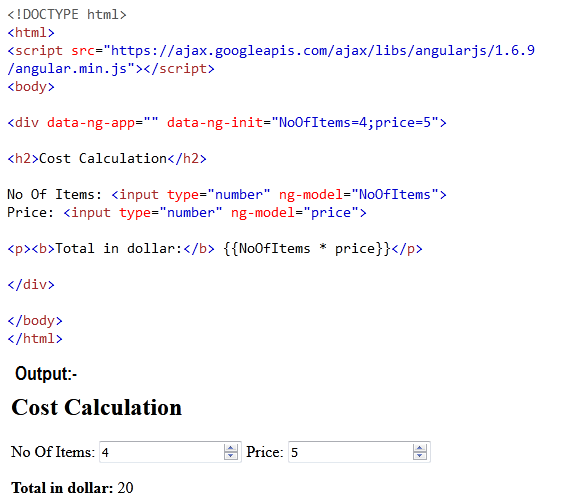The image size is (569, 504).
Task: Click the '<h2>Cost Calculation</h2>' code line
Action: pos(107,159)
